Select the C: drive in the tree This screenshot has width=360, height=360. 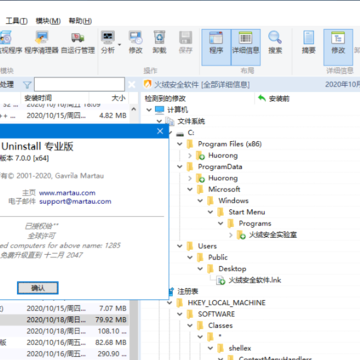(191, 133)
